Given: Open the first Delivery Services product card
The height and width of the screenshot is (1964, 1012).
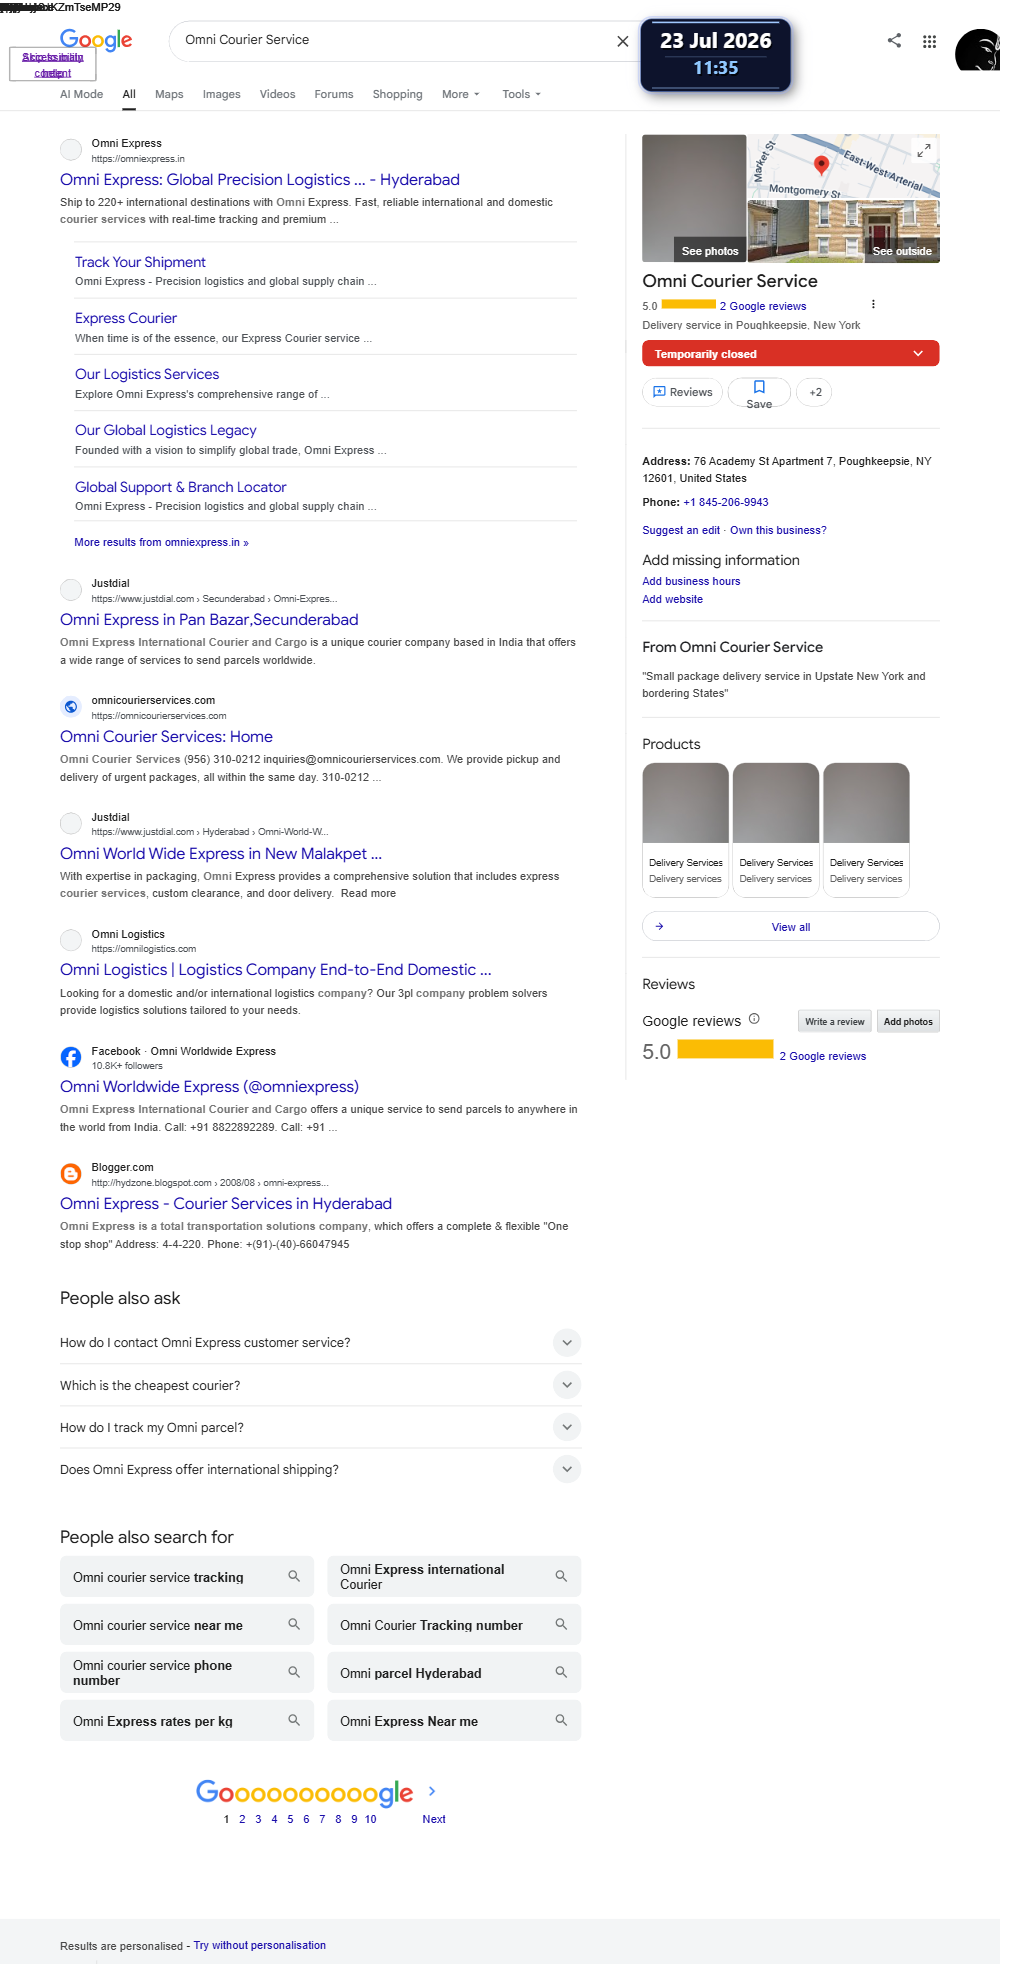Looking at the screenshot, I should coord(685,830).
